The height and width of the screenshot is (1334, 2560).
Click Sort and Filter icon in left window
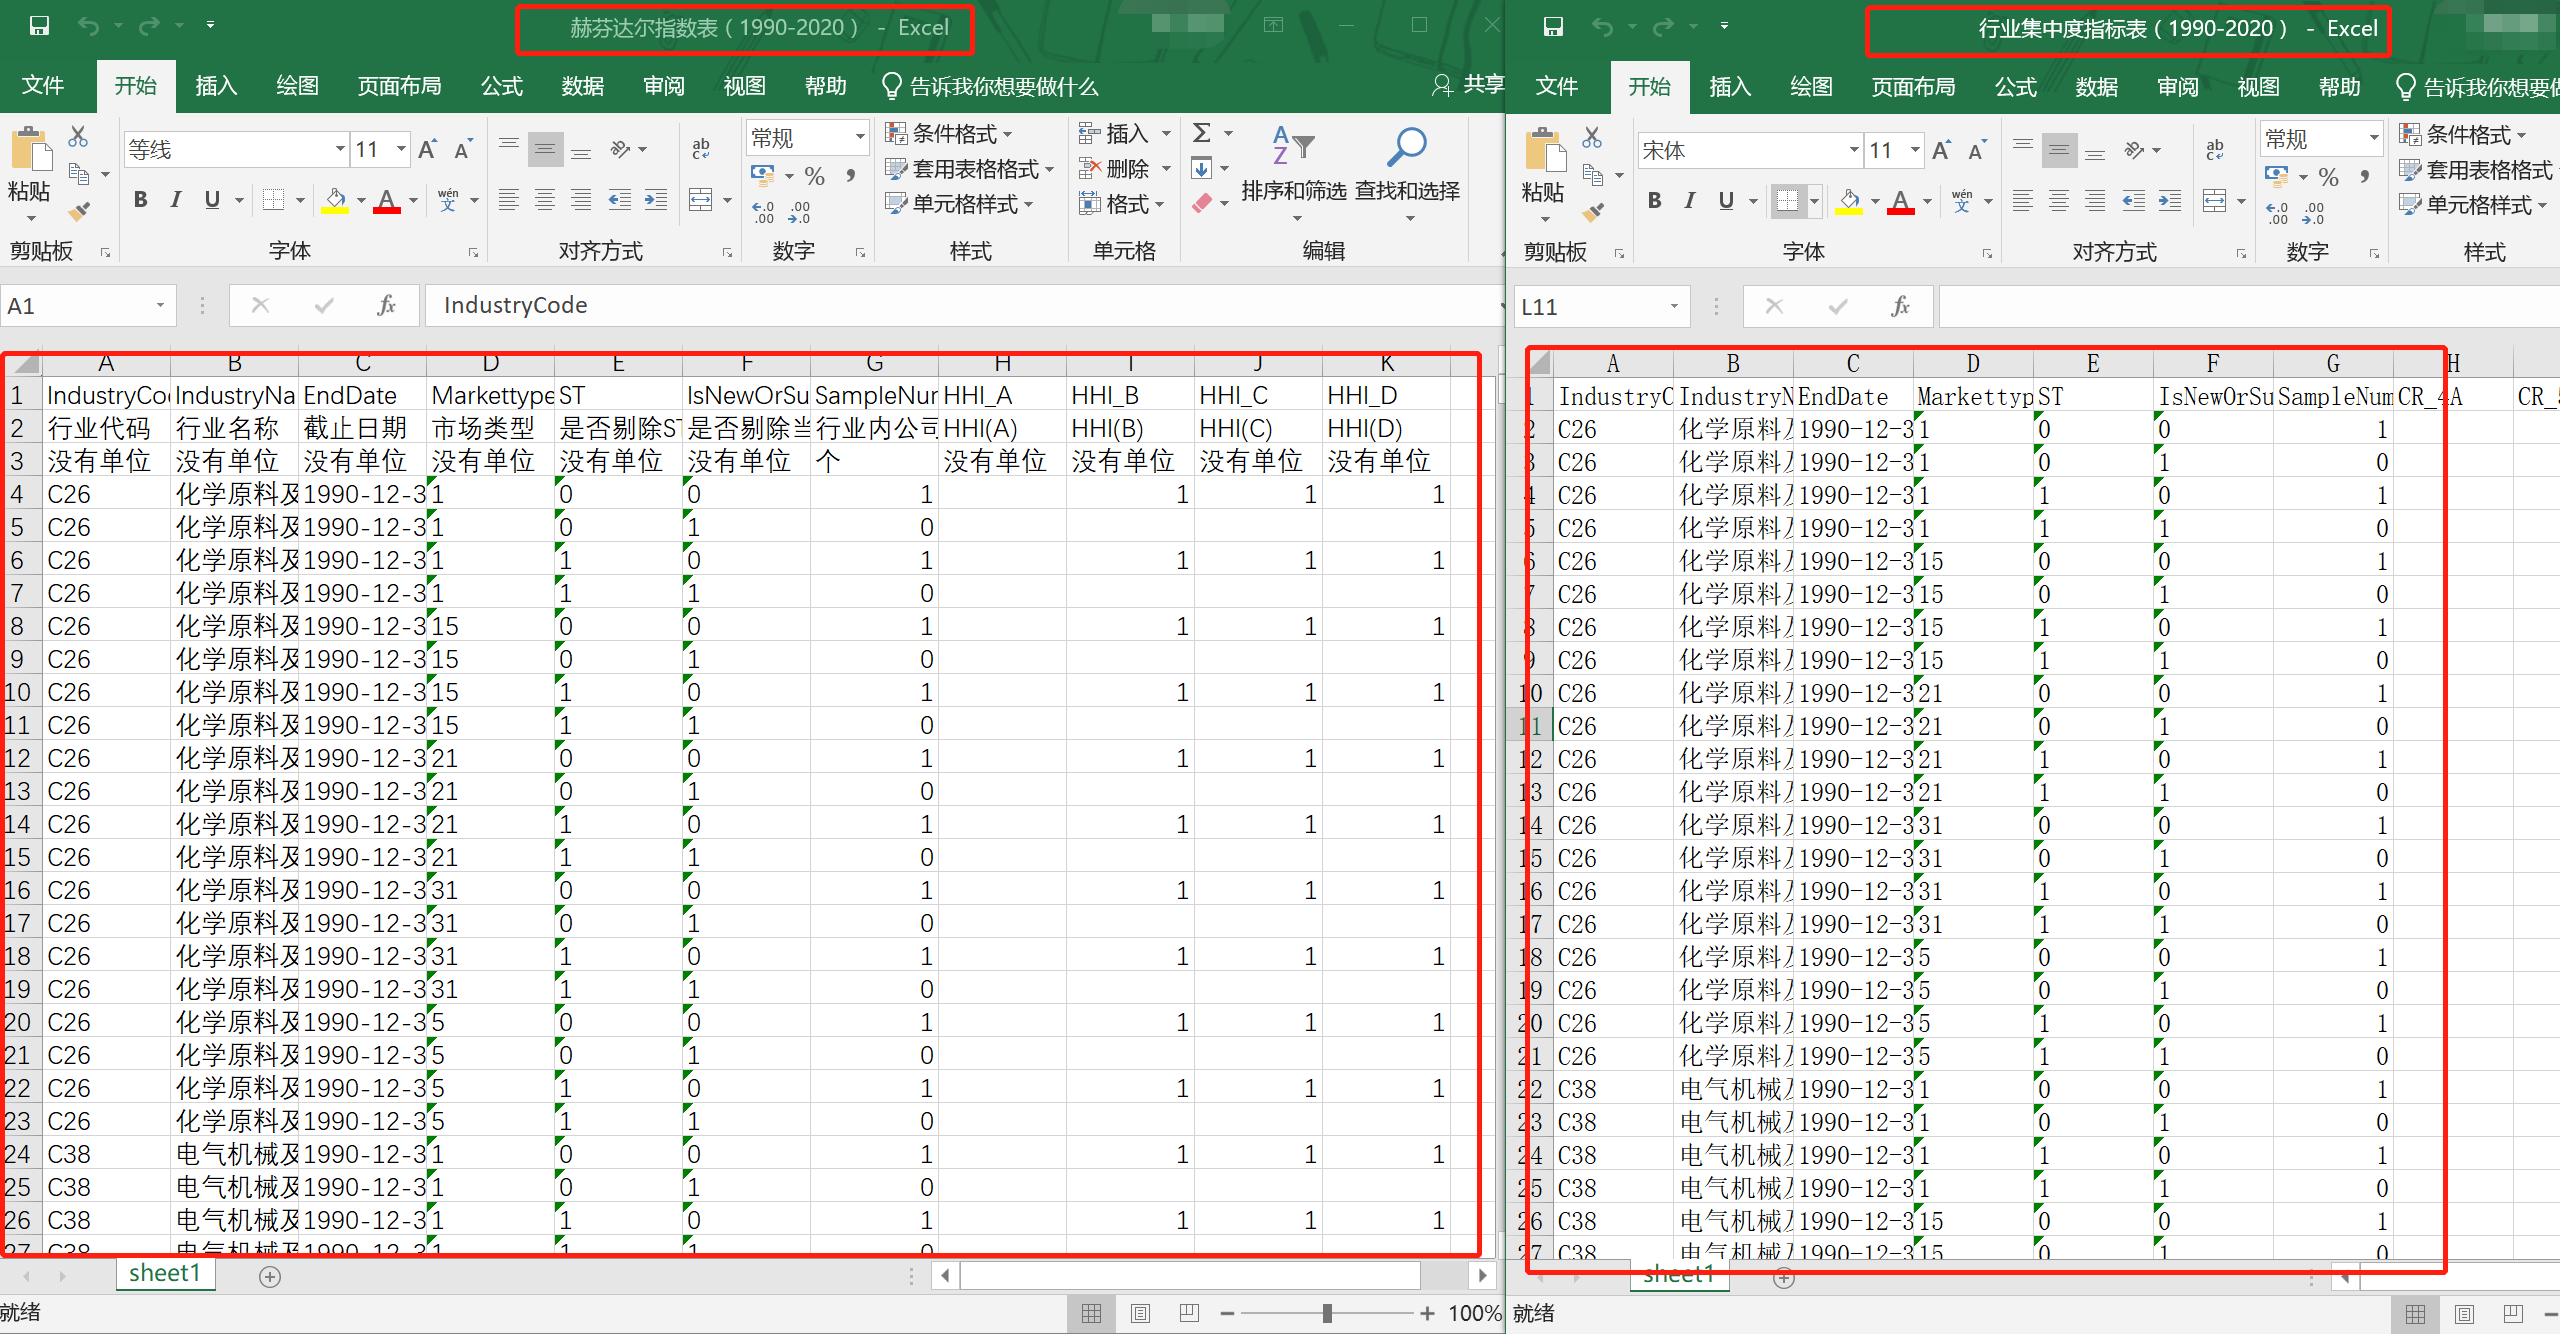(1292, 146)
